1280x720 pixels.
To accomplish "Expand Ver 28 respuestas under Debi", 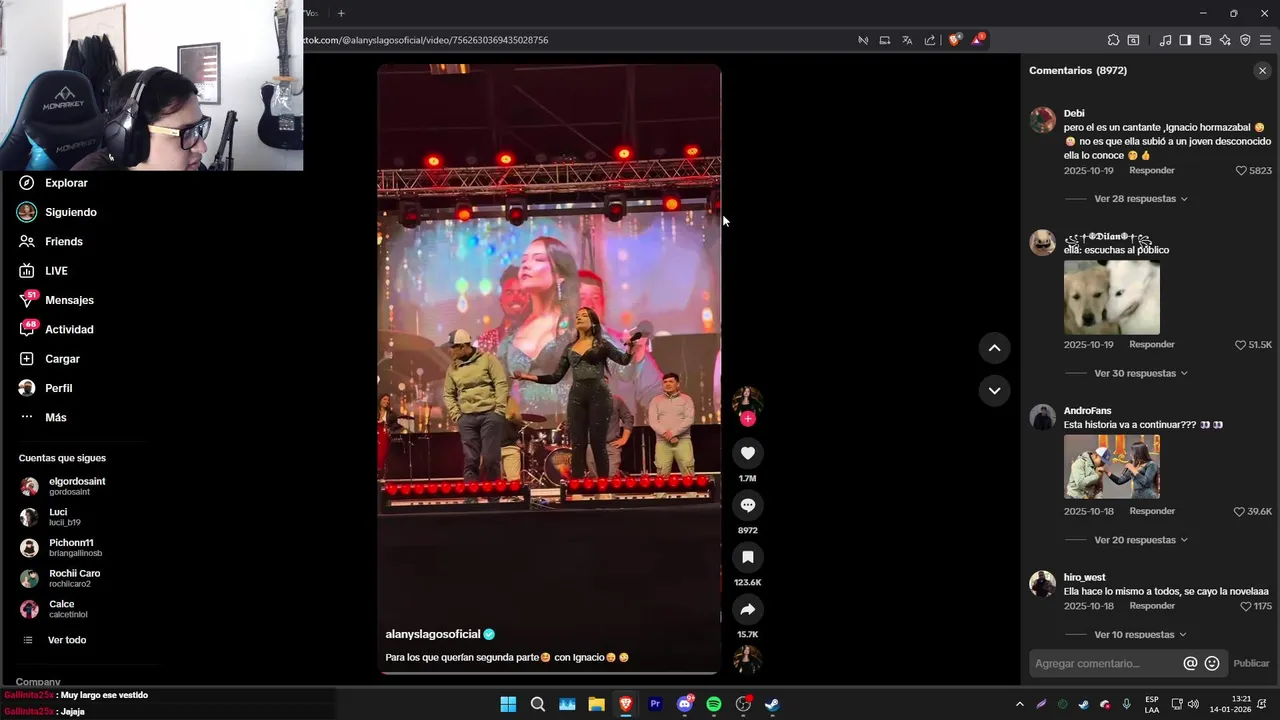I will point(1140,199).
